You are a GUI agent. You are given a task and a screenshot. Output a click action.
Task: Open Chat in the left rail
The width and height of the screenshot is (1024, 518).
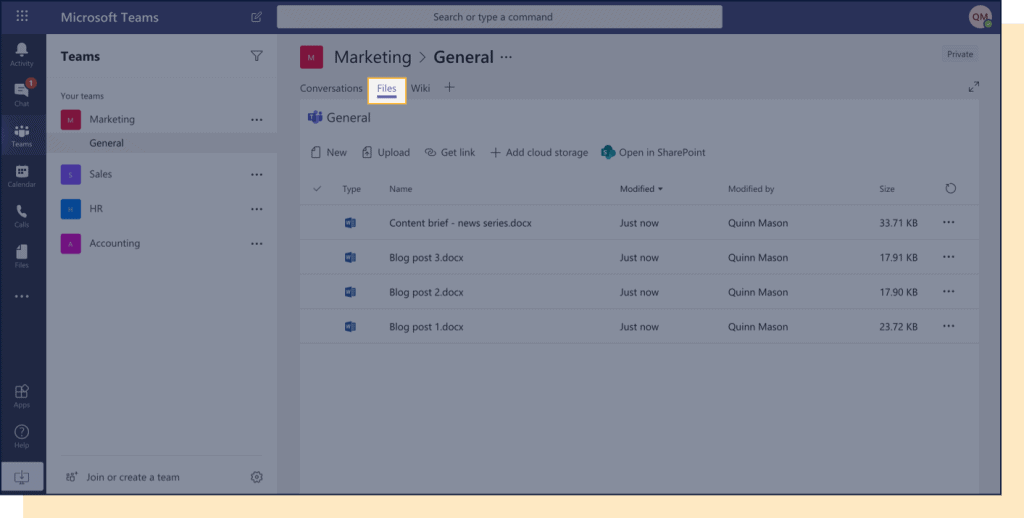(22, 94)
